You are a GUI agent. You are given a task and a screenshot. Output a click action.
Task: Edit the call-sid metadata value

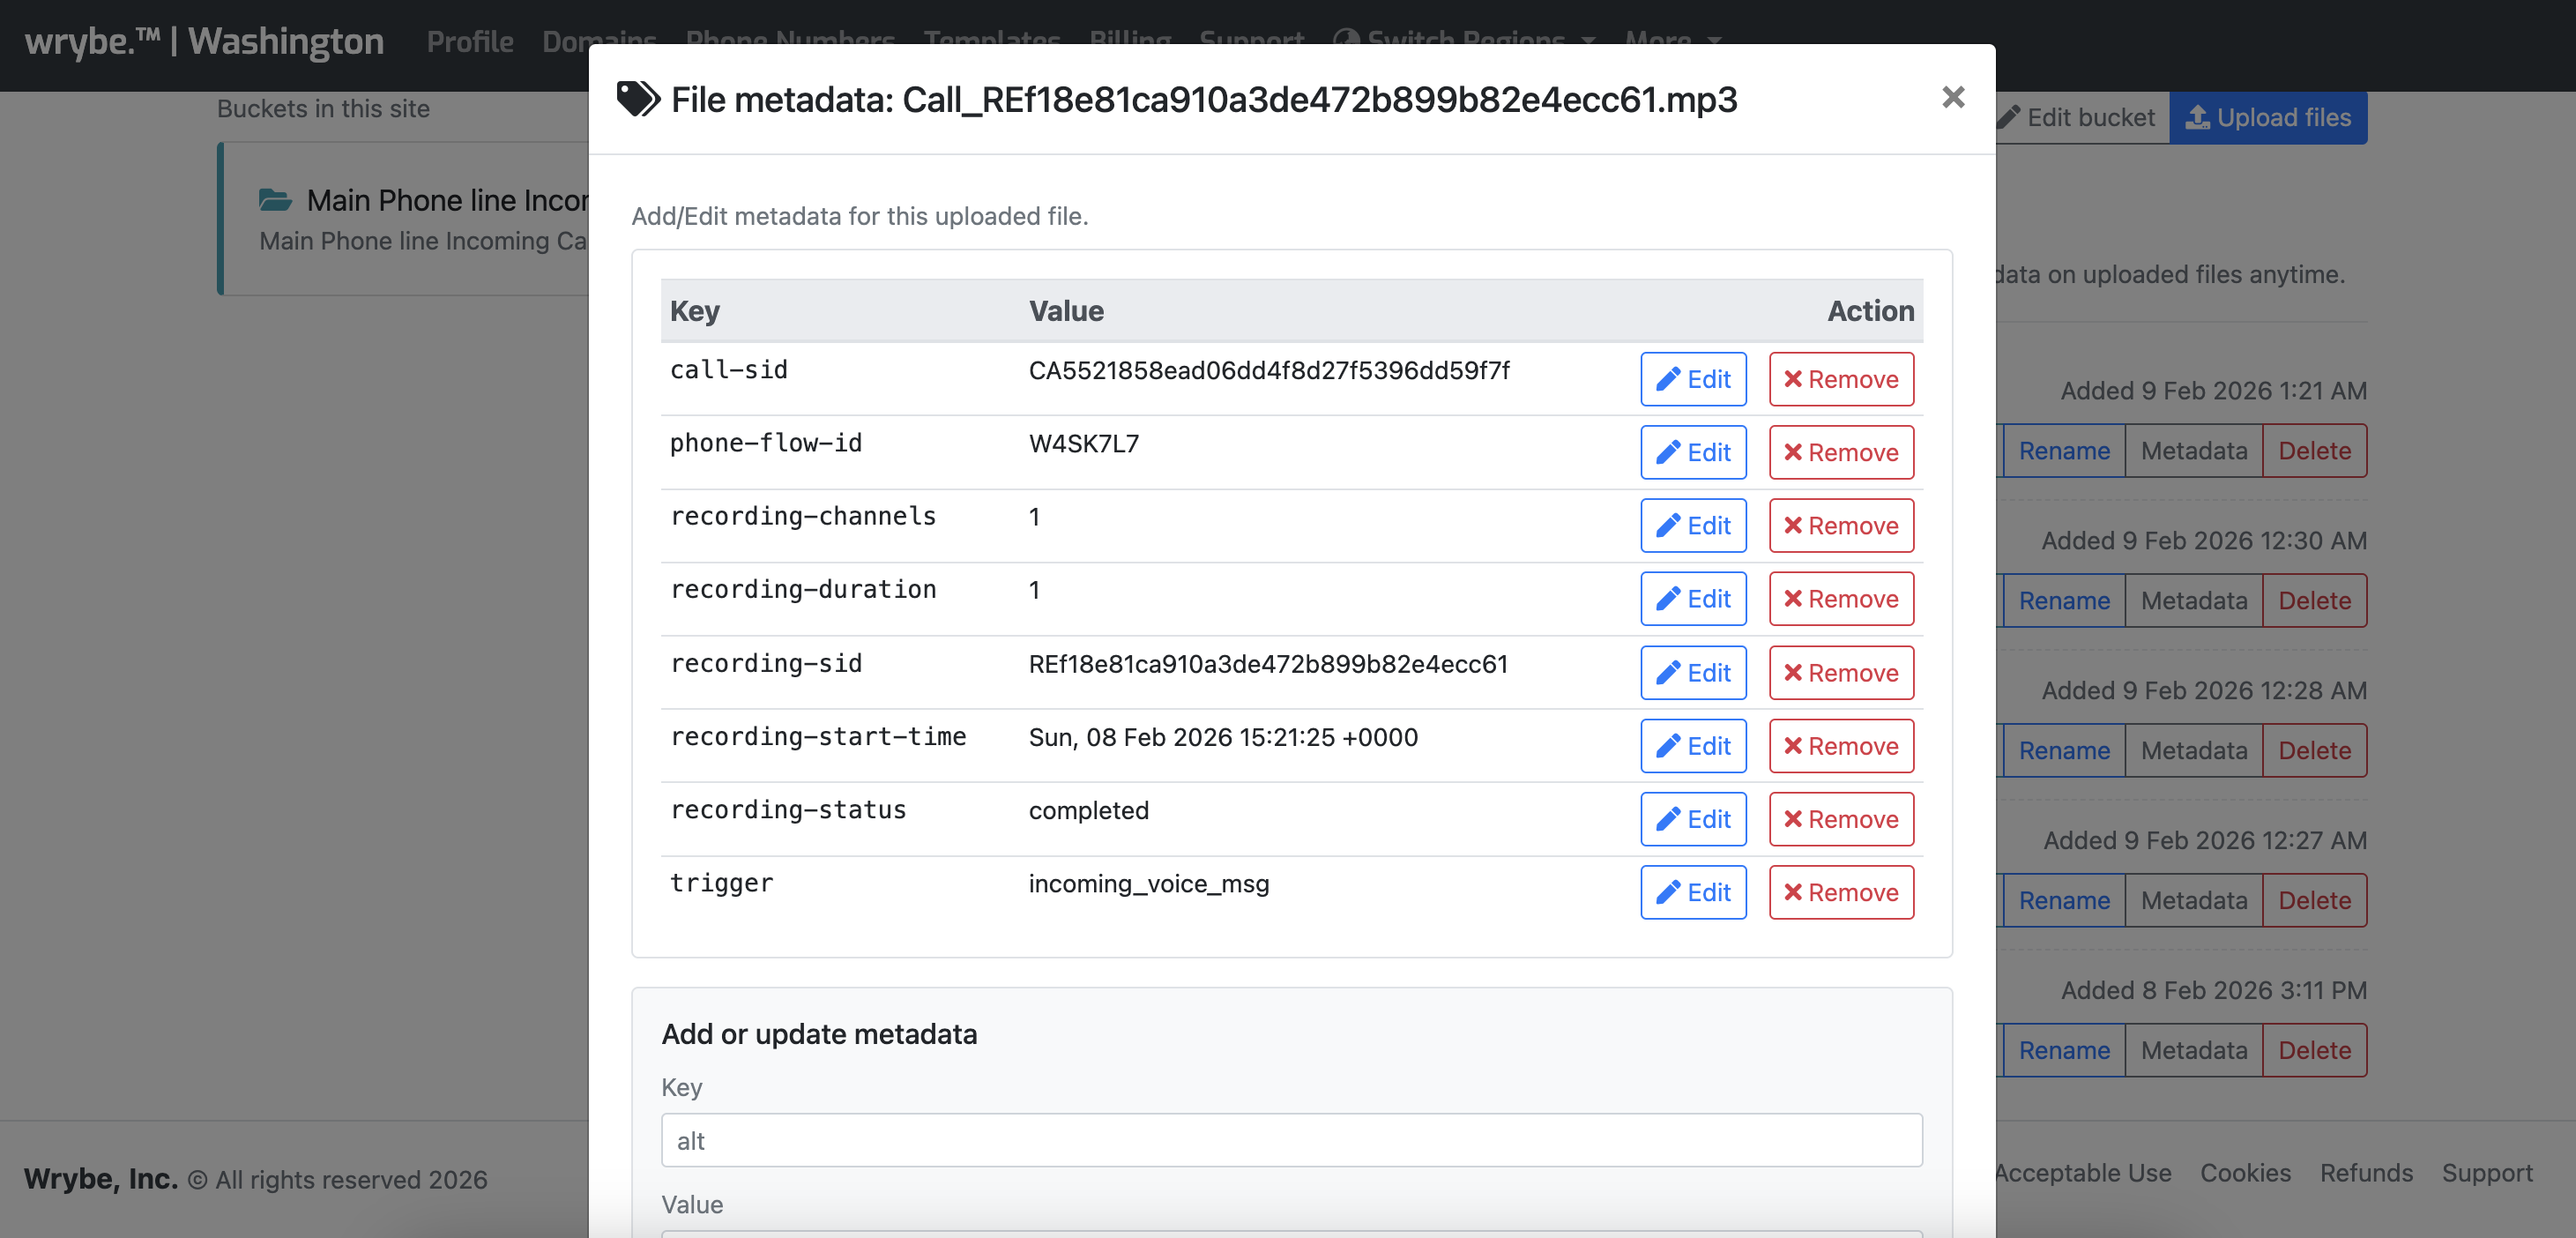(x=1692, y=379)
